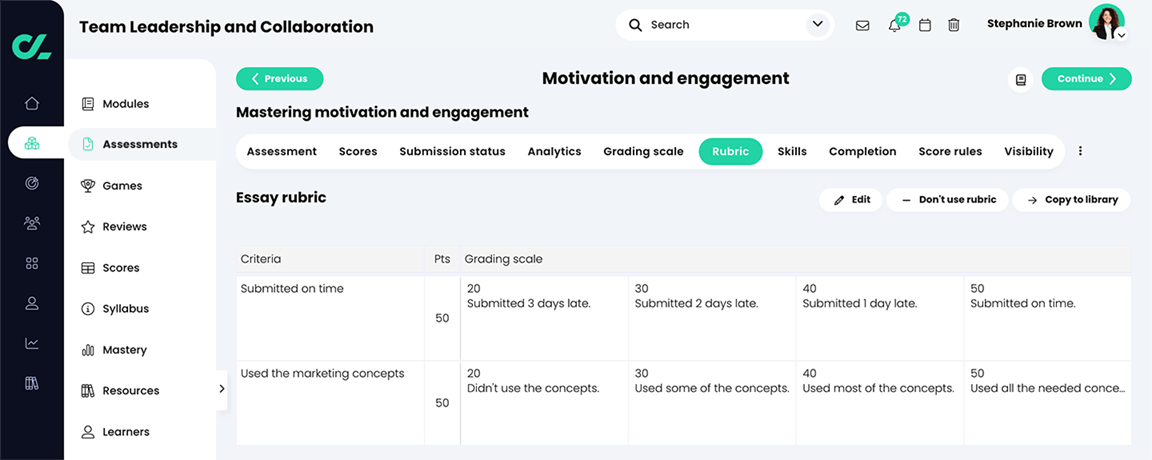Switch to the Grading scale tab
The height and width of the screenshot is (460, 1152).
click(643, 152)
